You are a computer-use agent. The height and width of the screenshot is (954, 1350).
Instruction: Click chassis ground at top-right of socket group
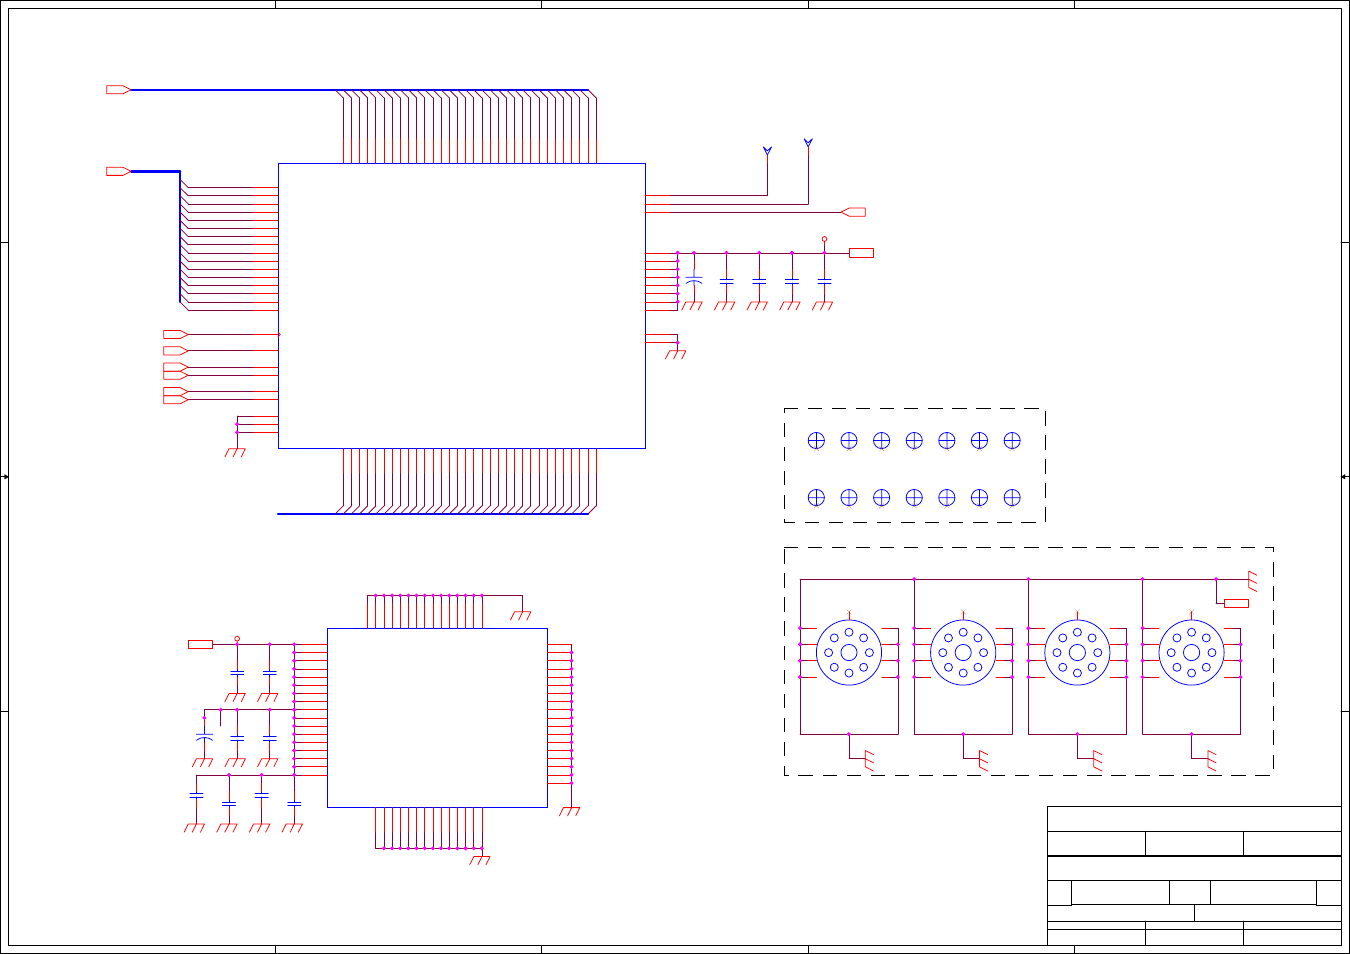click(x=1252, y=580)
